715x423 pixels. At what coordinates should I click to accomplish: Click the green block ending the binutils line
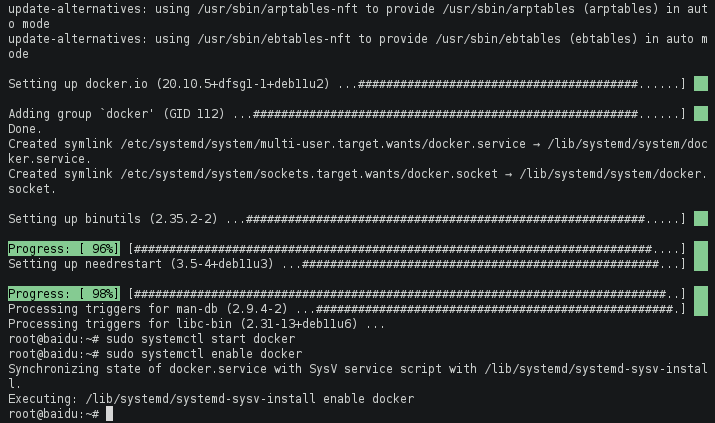coord(700,218)
